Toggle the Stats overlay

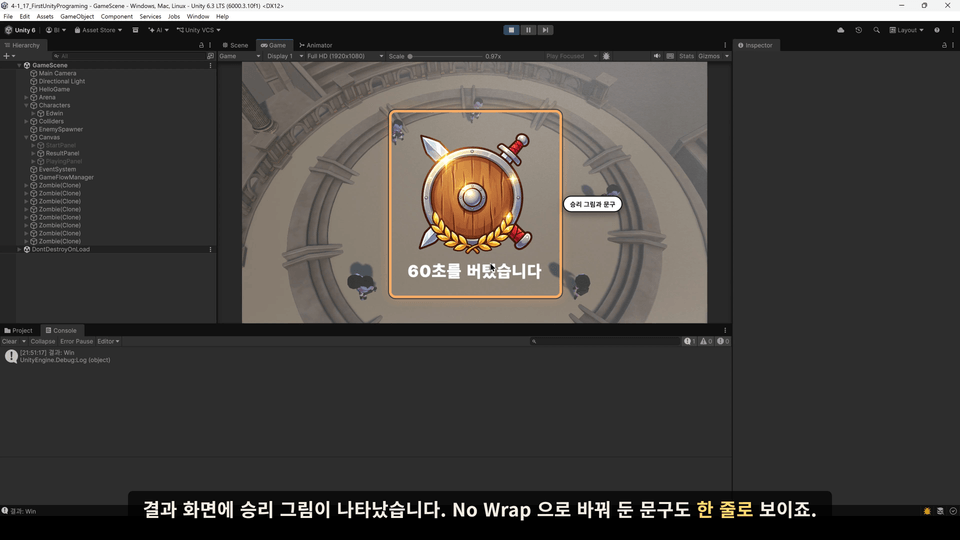tap(686, 56)
